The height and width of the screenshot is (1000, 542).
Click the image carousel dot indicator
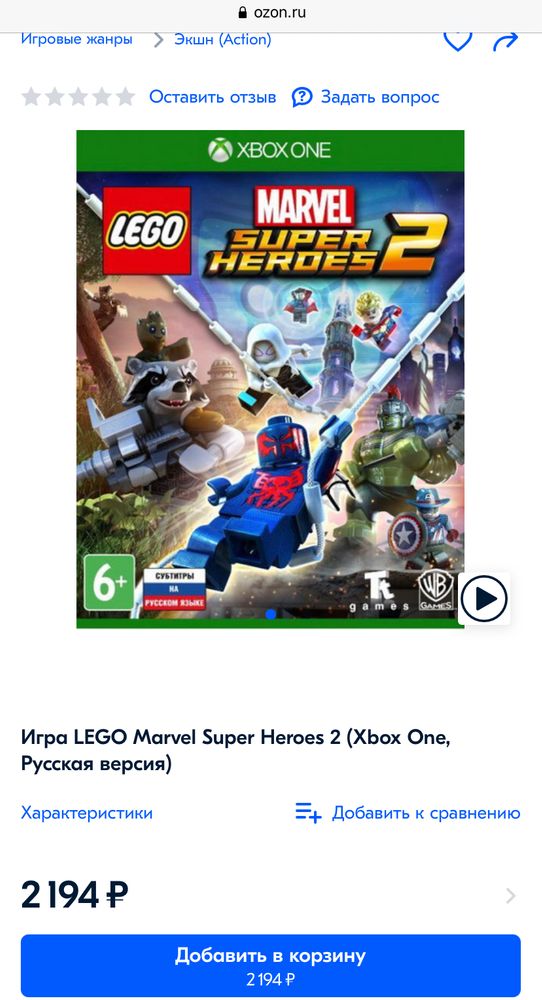click(270, 614)
